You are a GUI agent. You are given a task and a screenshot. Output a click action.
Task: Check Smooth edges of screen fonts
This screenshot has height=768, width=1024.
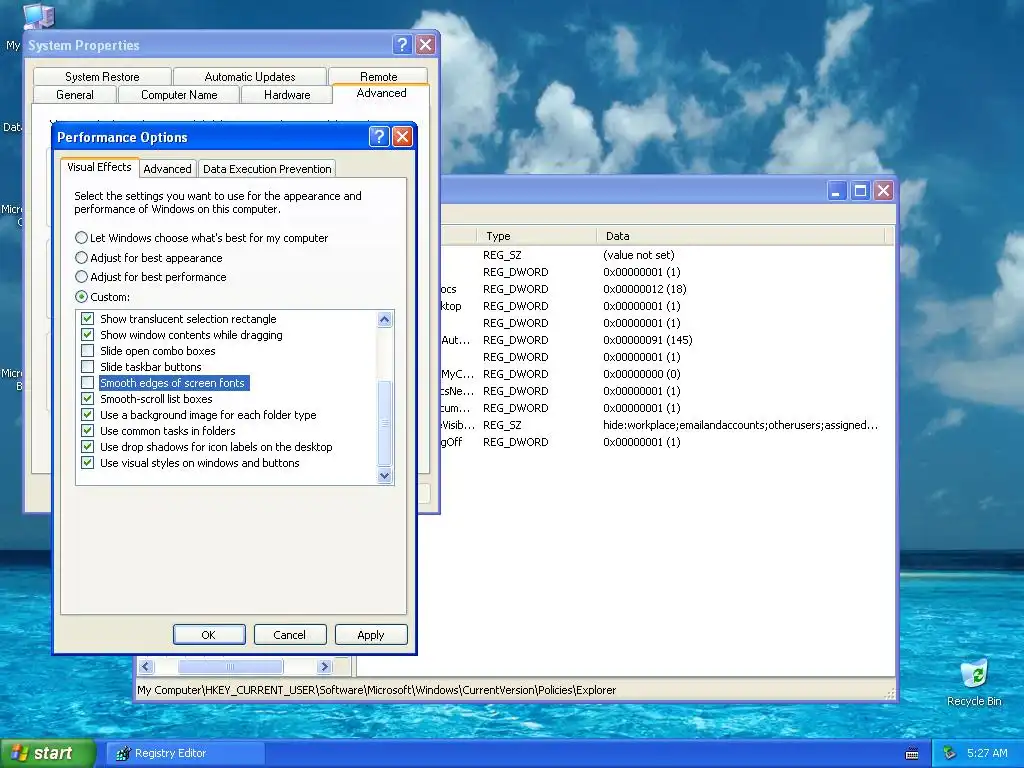88,383
